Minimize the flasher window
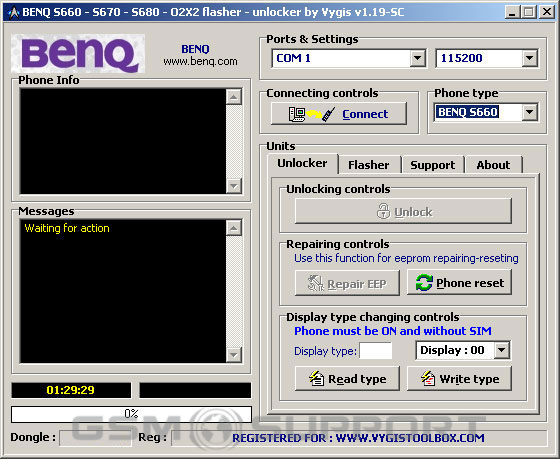560x459 pixels. tap(512, 12)
